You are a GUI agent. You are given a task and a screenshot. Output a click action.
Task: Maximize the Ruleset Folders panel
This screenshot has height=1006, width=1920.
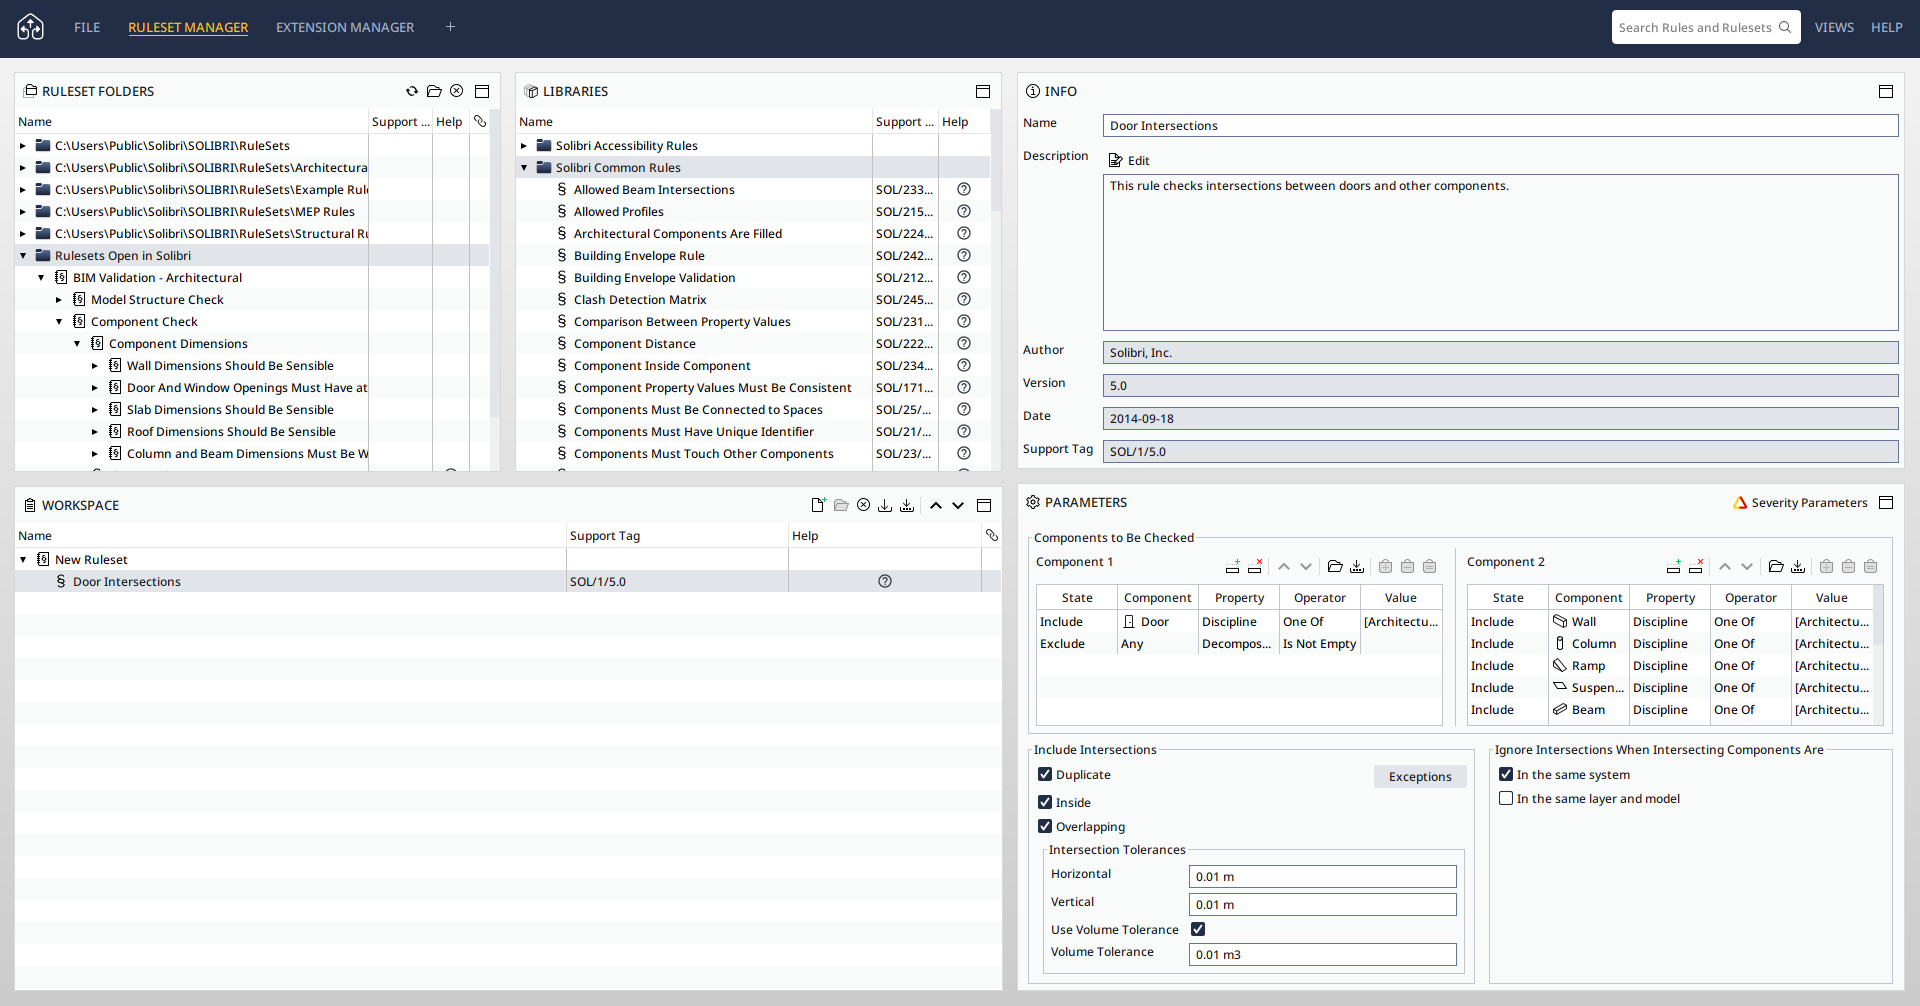tap(482, 91)
